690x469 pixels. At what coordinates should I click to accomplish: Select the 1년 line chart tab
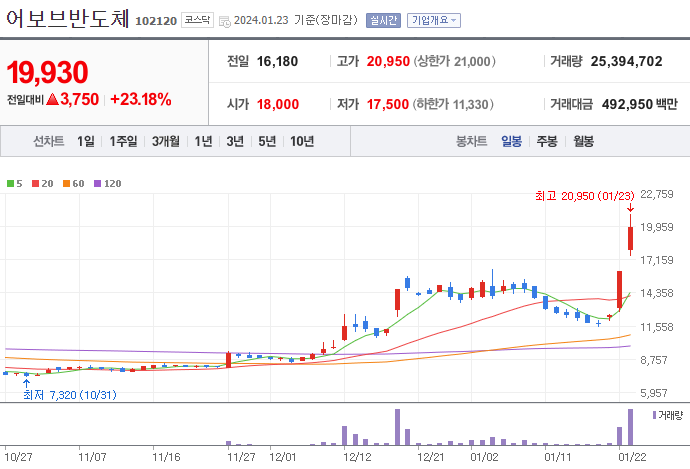pyautogui.click(x=203, y=141)
